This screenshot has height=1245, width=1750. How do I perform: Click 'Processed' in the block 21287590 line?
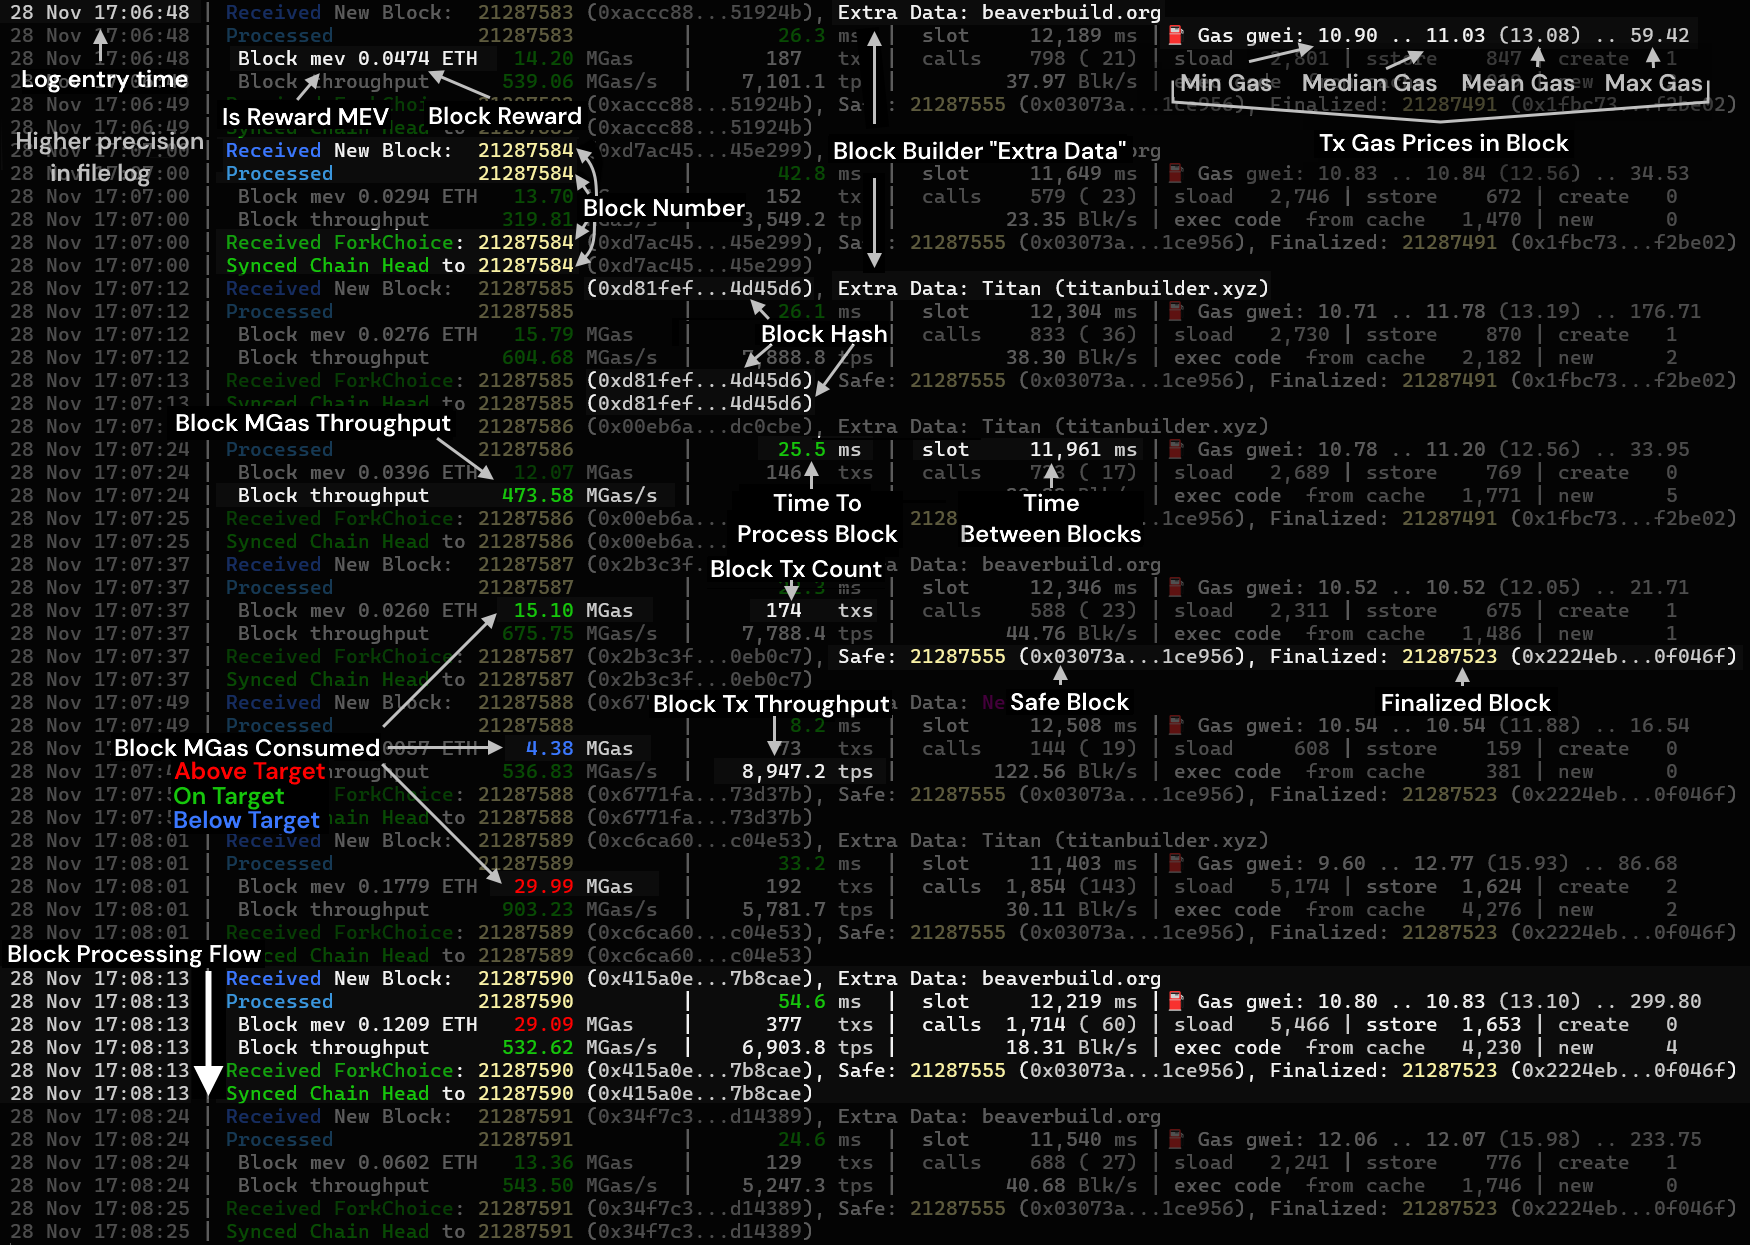click(279, 1001)
